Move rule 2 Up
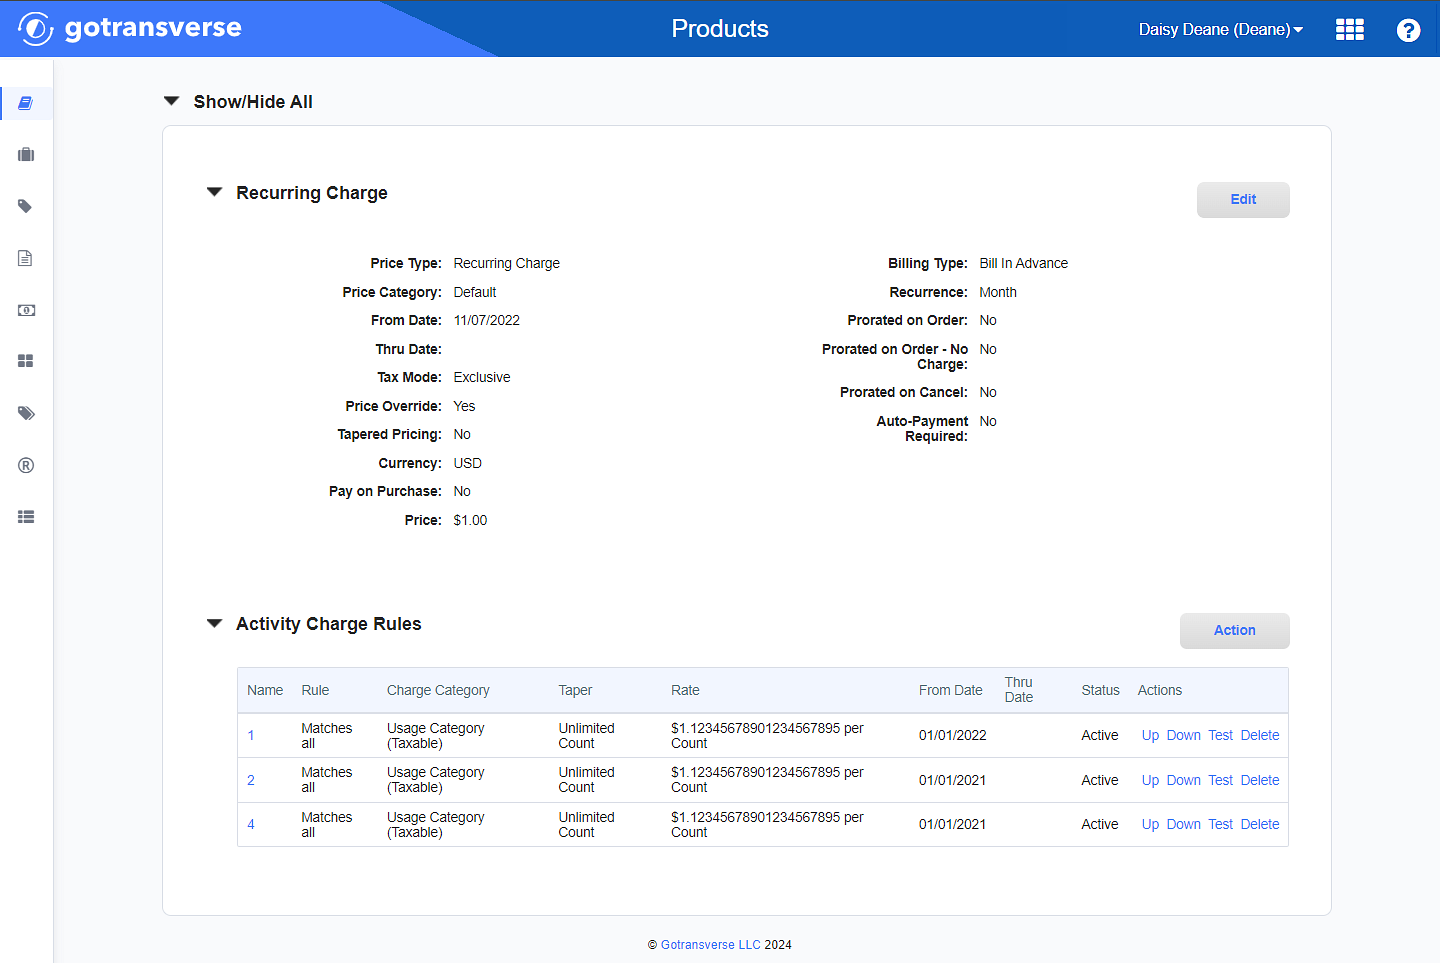Image resolution: width=1440 pixels, height=963 pixels. 1150,780
